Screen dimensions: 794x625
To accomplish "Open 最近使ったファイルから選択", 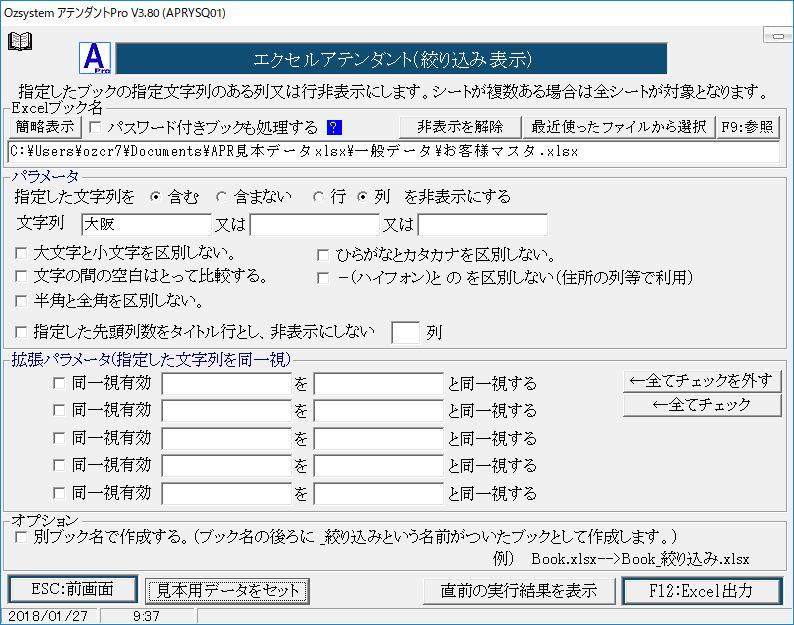I will tap(618, 127).
